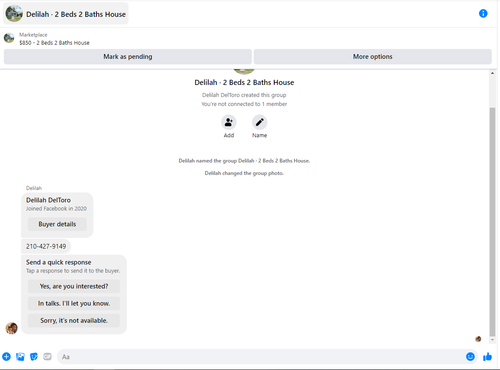Image resolution: width=500 pixels, height=370 pixels.
Task: Send a thumbs-up like
Action: [x=487, y=357]
